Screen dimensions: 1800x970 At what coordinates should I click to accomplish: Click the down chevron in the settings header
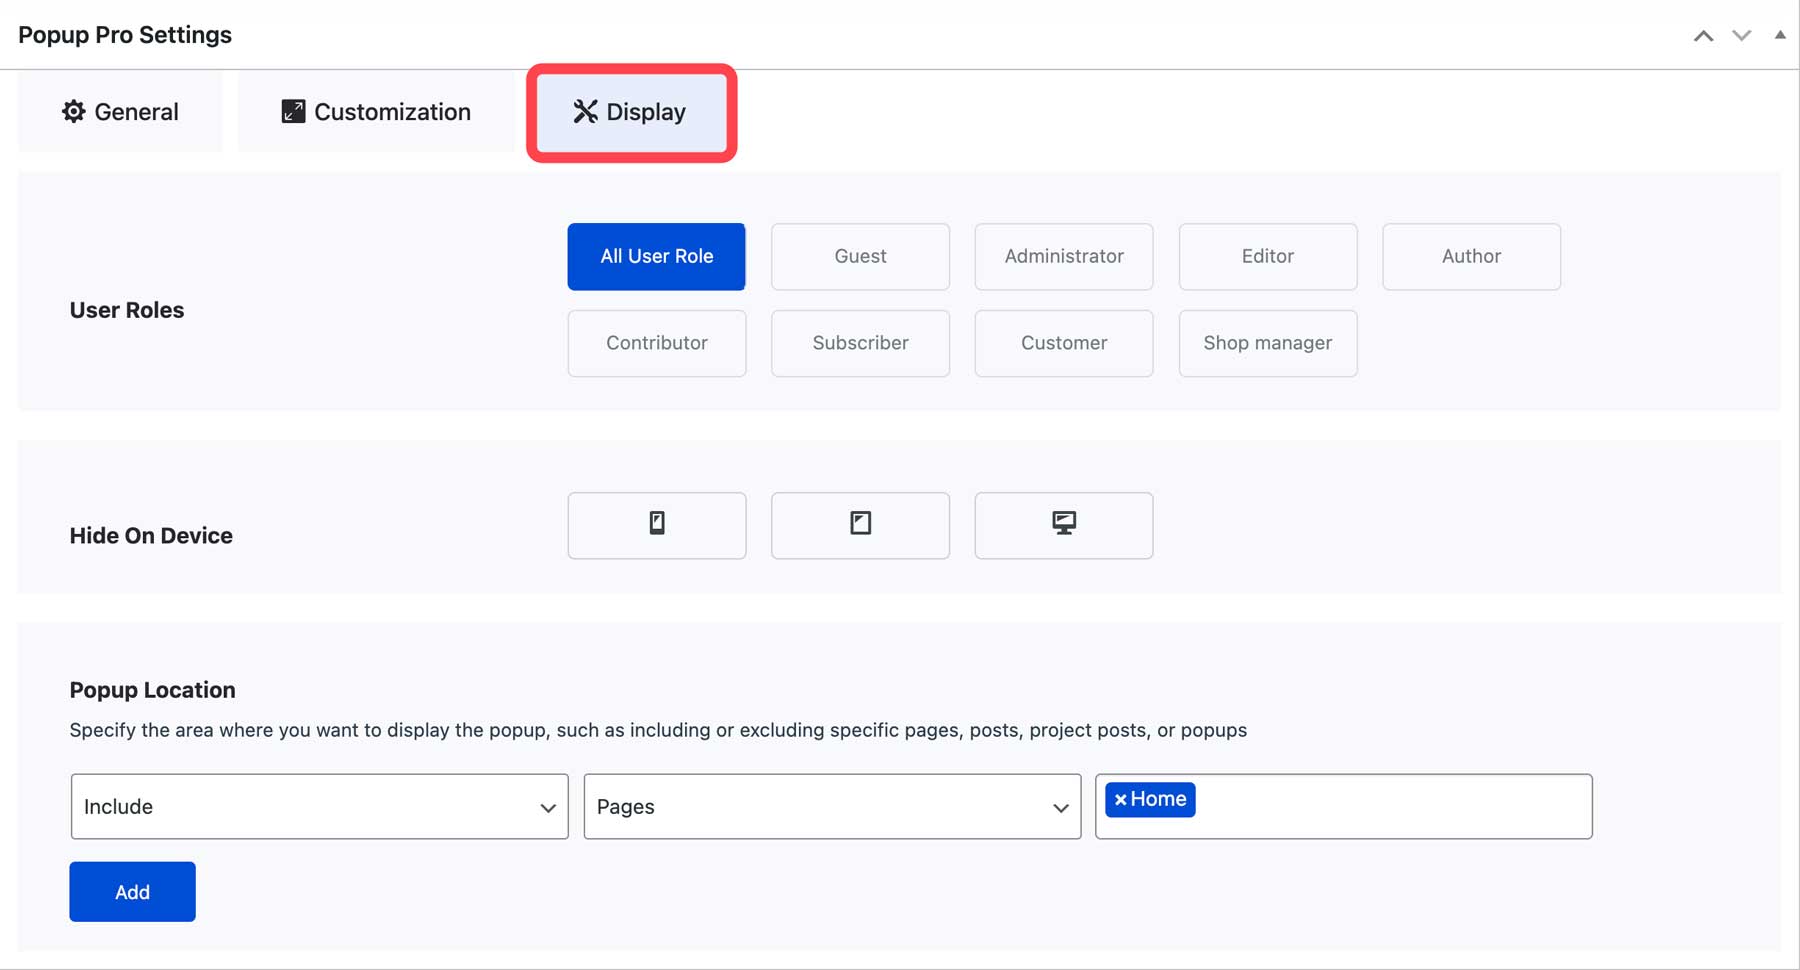(x=1741, y=34)
